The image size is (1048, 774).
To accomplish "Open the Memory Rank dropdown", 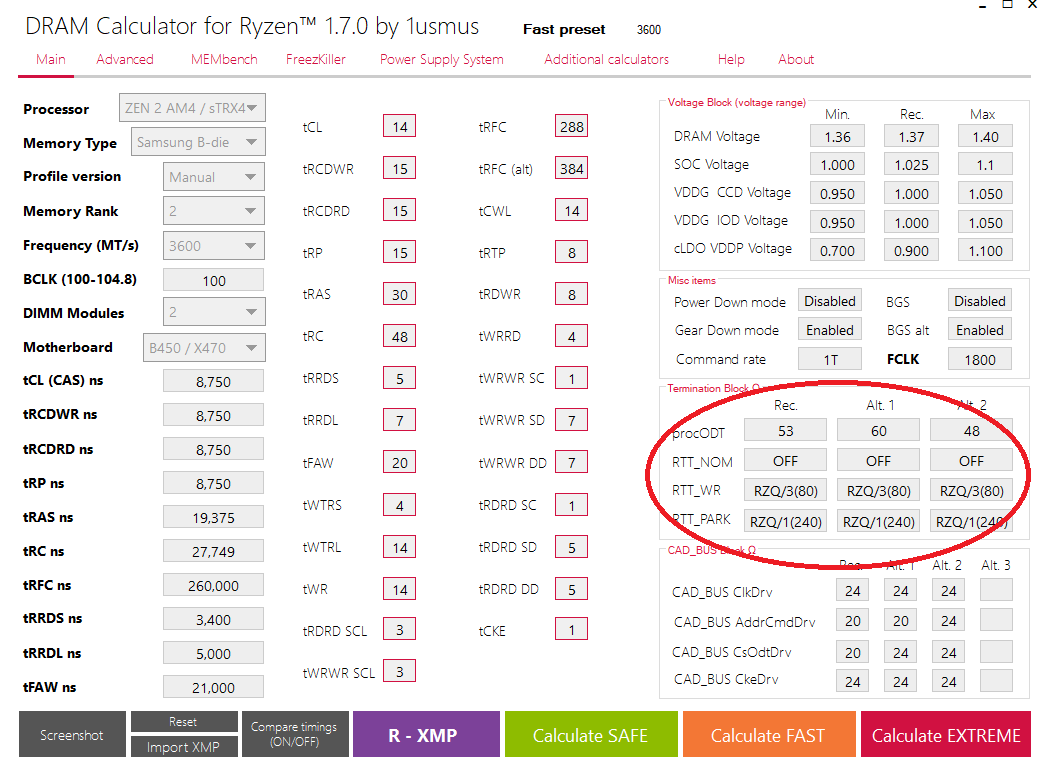I will (214, 211).
